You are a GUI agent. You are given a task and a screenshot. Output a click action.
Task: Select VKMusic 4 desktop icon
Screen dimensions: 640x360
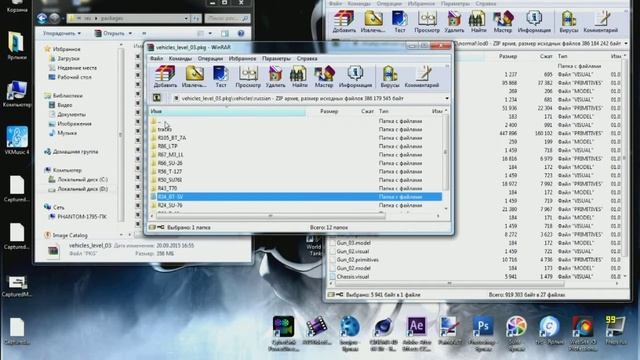pyautogui.click(x=17, y=140)
